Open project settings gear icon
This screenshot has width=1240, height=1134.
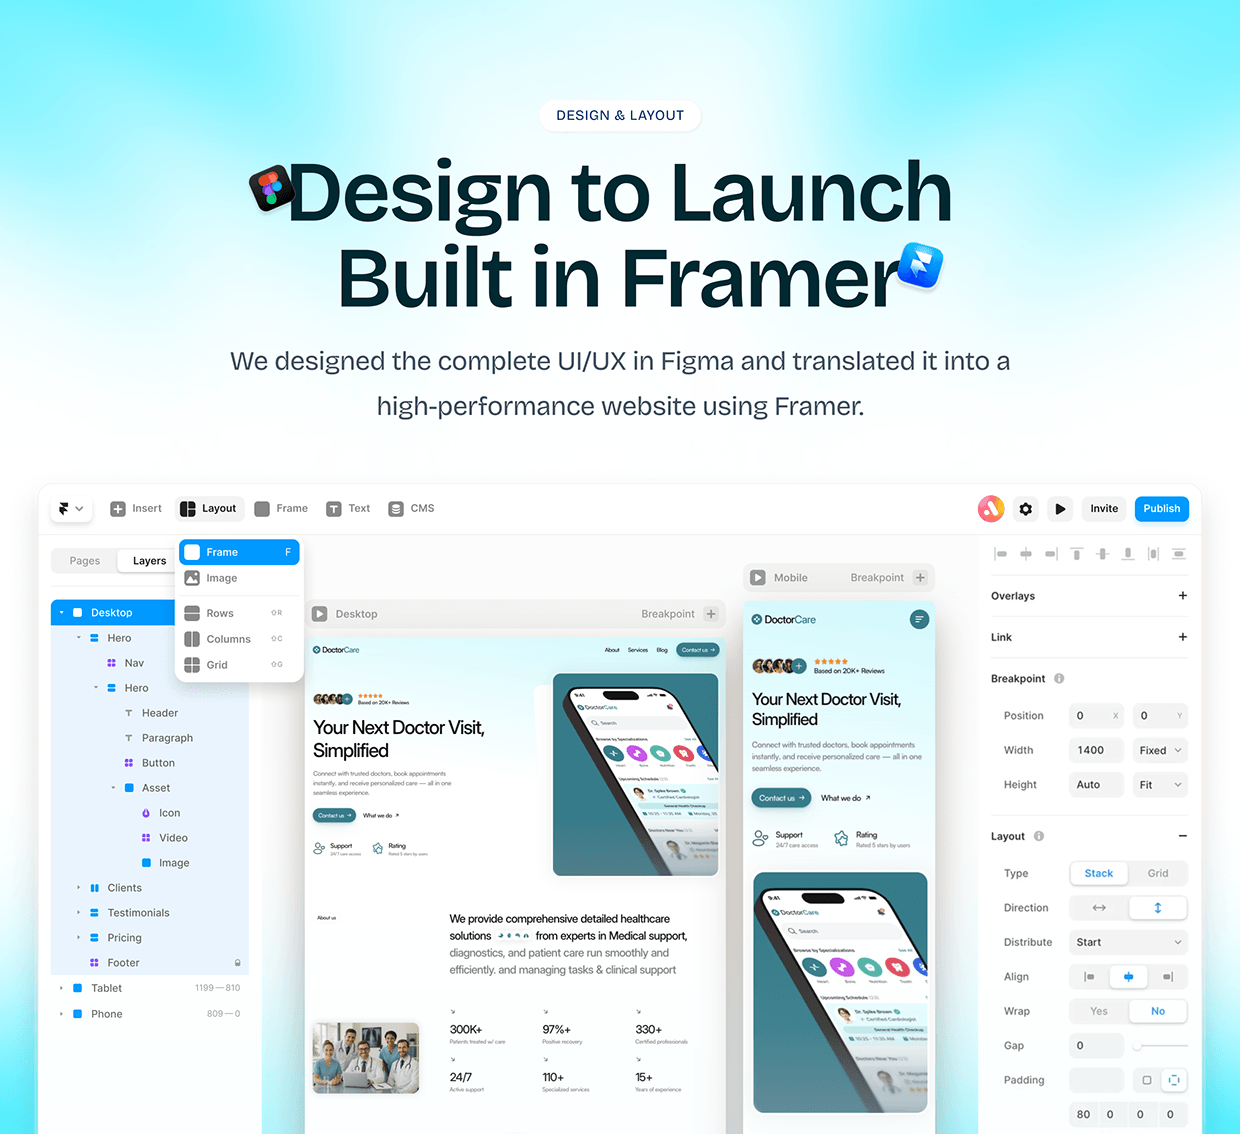[1026, 509]
